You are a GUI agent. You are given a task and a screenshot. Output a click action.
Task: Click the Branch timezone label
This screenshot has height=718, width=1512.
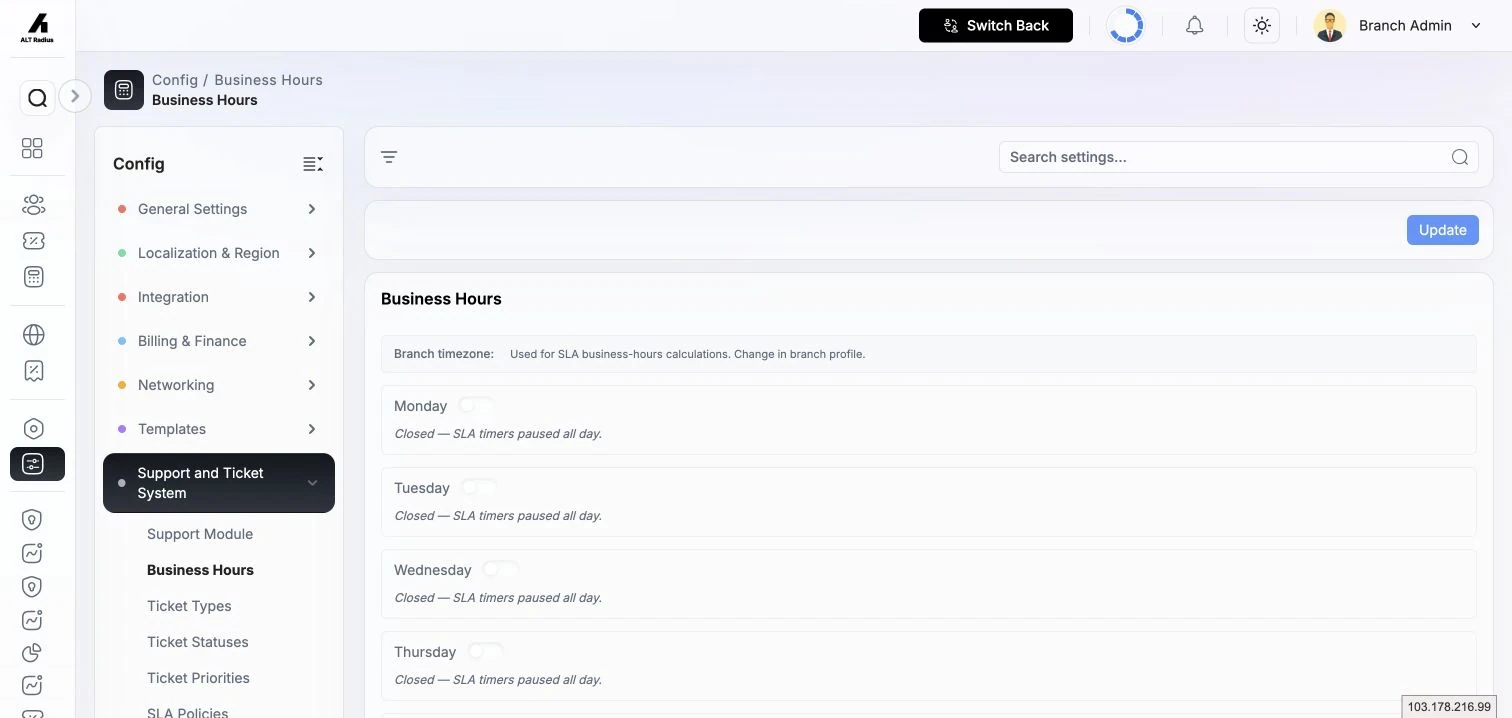444,354
